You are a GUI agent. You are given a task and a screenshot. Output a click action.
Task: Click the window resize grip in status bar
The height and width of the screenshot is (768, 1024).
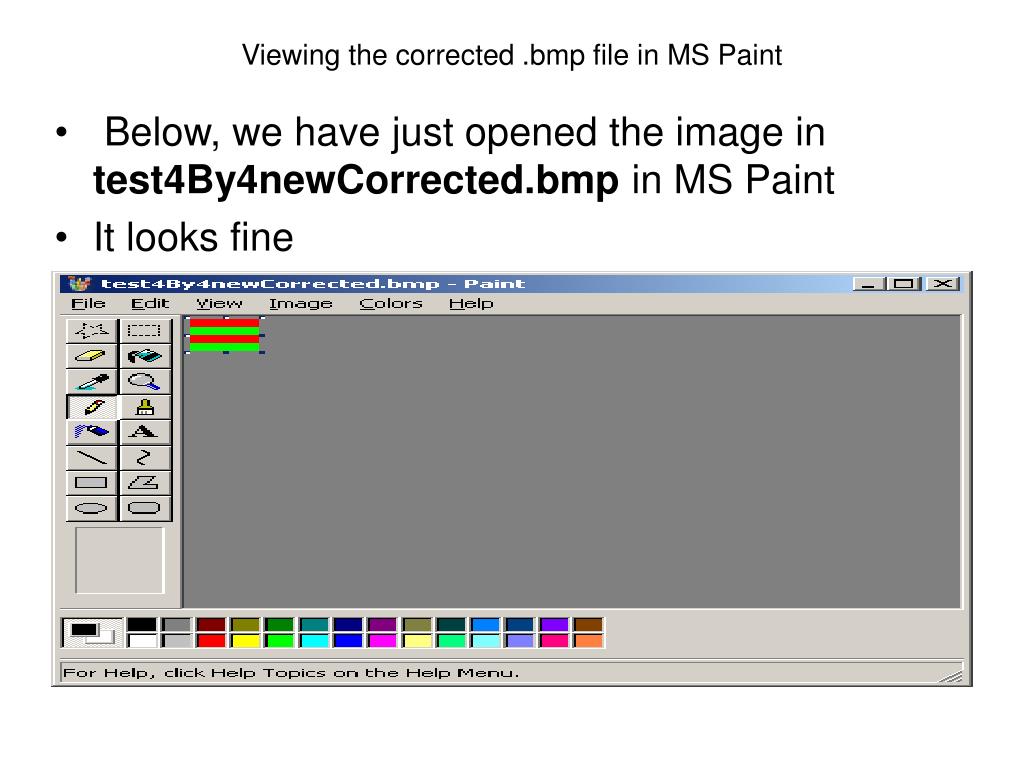(952, 676)
